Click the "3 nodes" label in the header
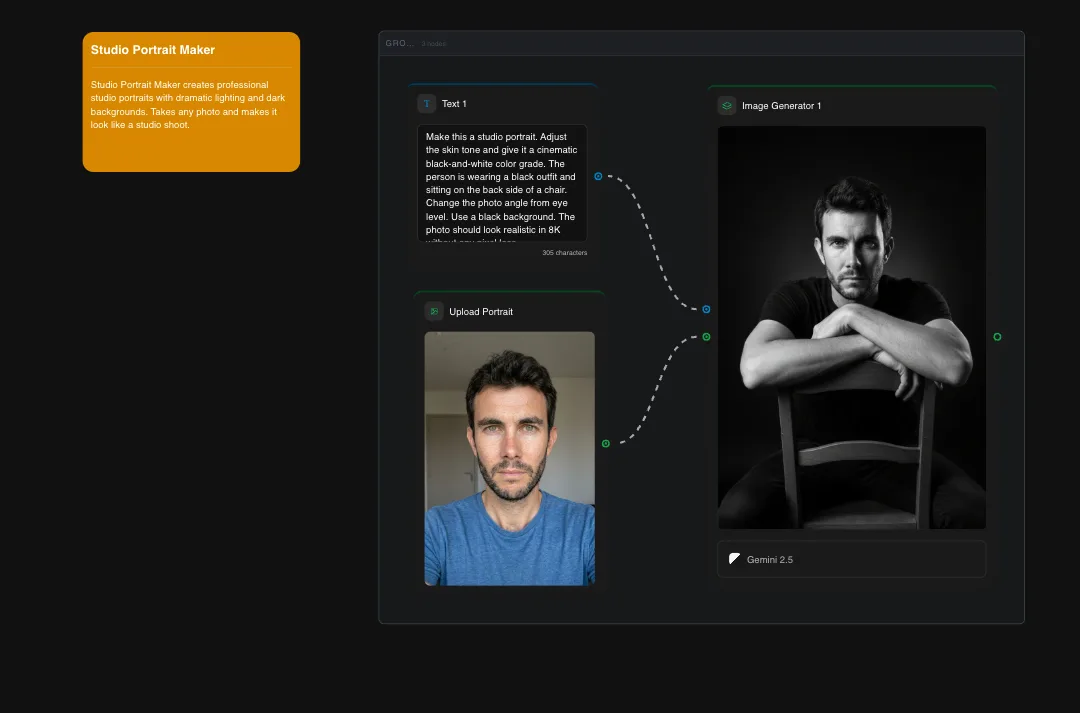This screenshot has height=713, width=1080. click(x=433, y=44)
